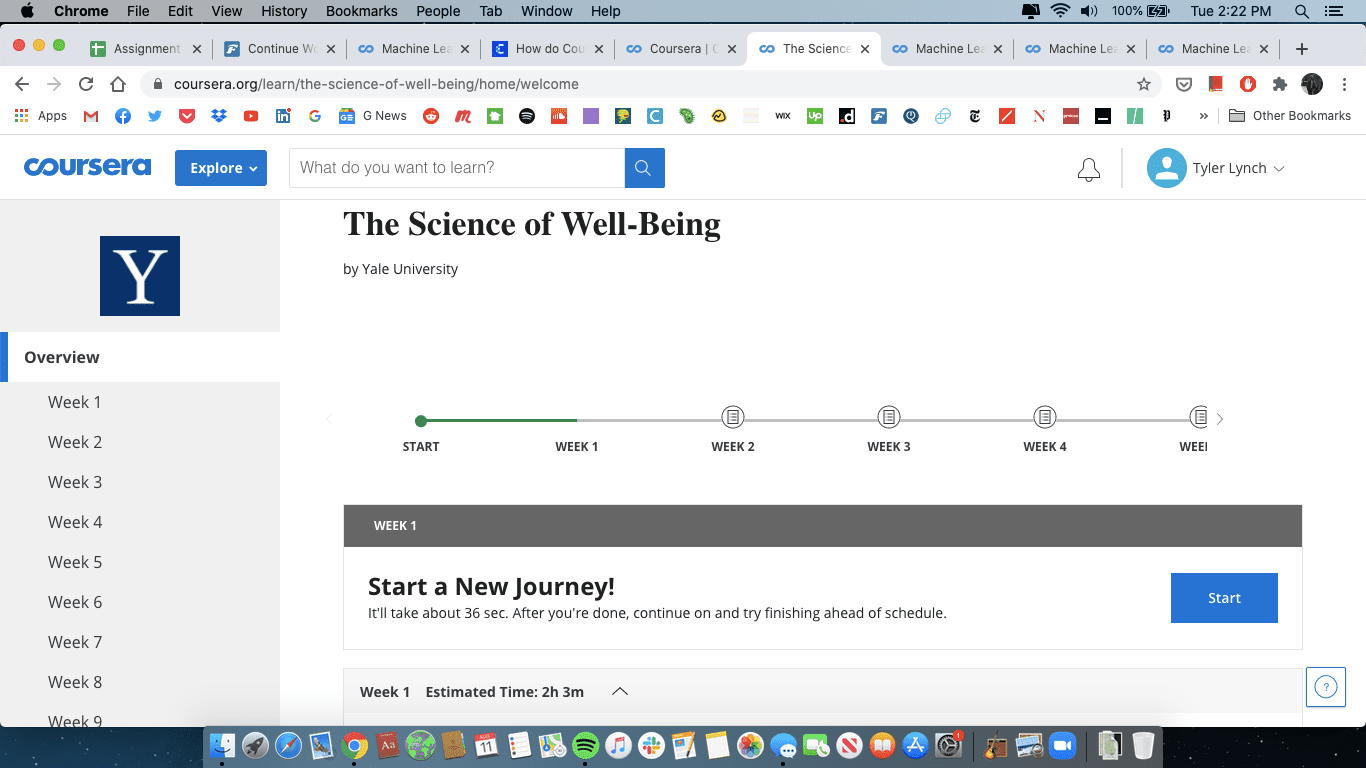Go to Week 3 in sidebar

click(75, 482)
